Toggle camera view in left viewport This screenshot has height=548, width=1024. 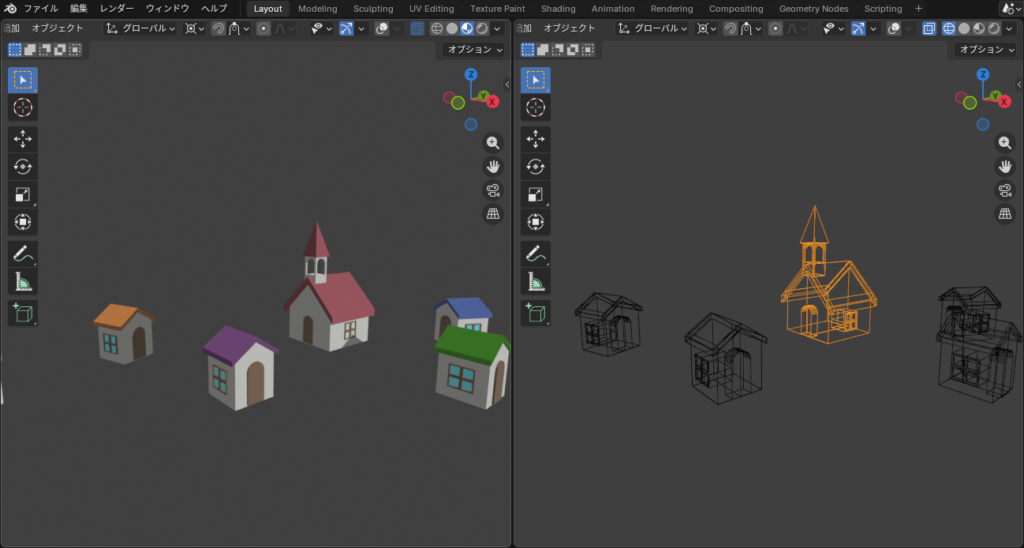pos(492,190)
